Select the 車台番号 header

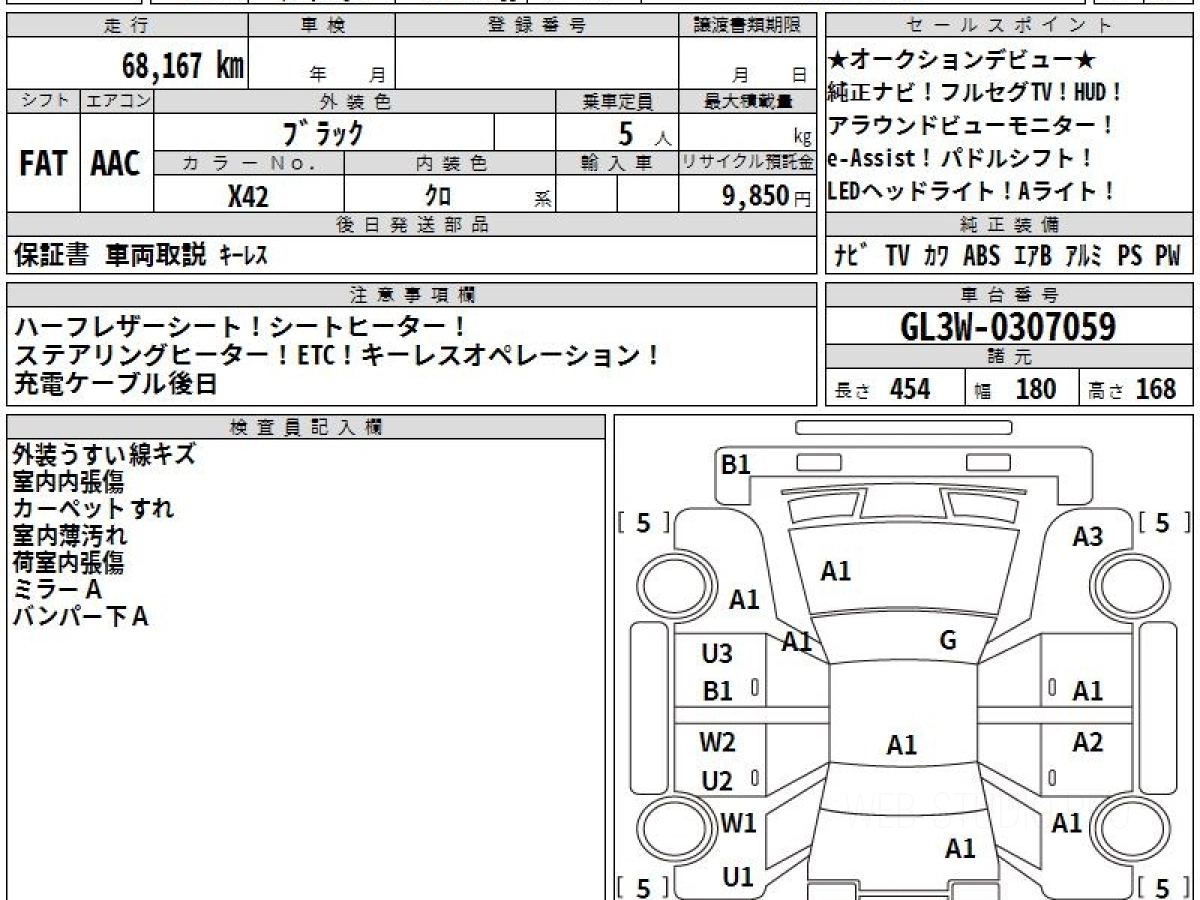point(1010,294)
